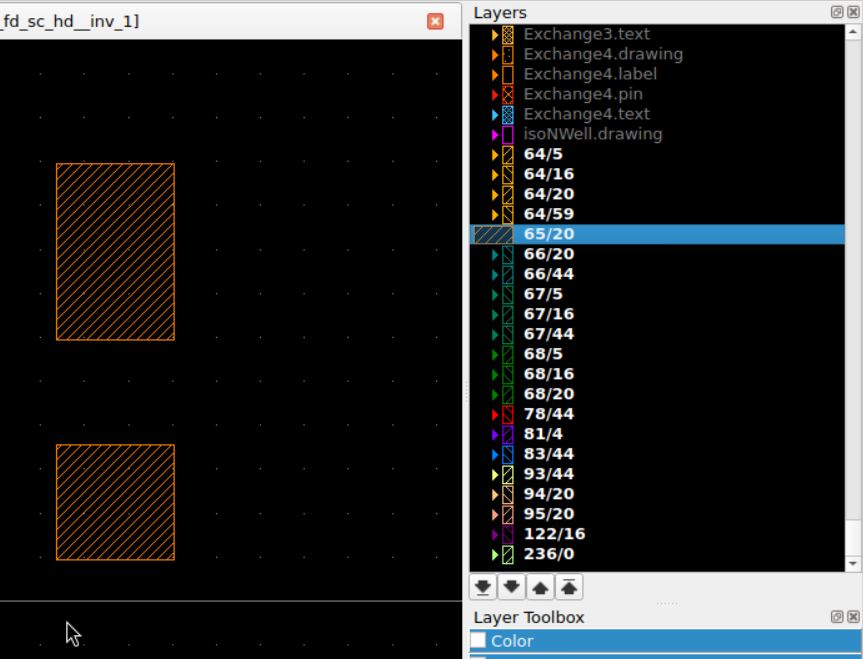Move selected layer to the bottom

[481, 587]
